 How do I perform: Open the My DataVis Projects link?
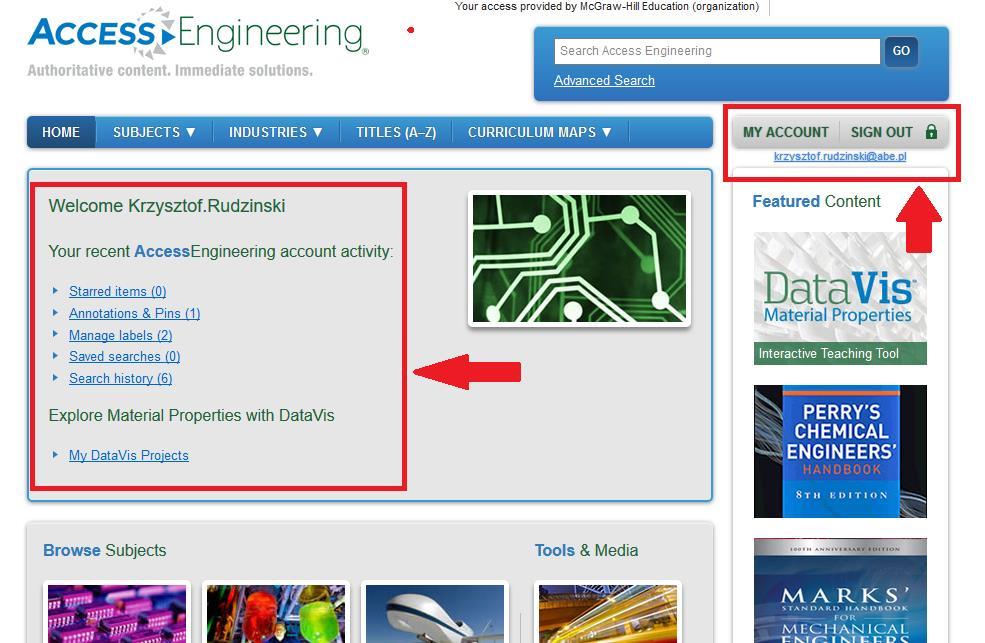pyautogui.click(x=129, y=455)
